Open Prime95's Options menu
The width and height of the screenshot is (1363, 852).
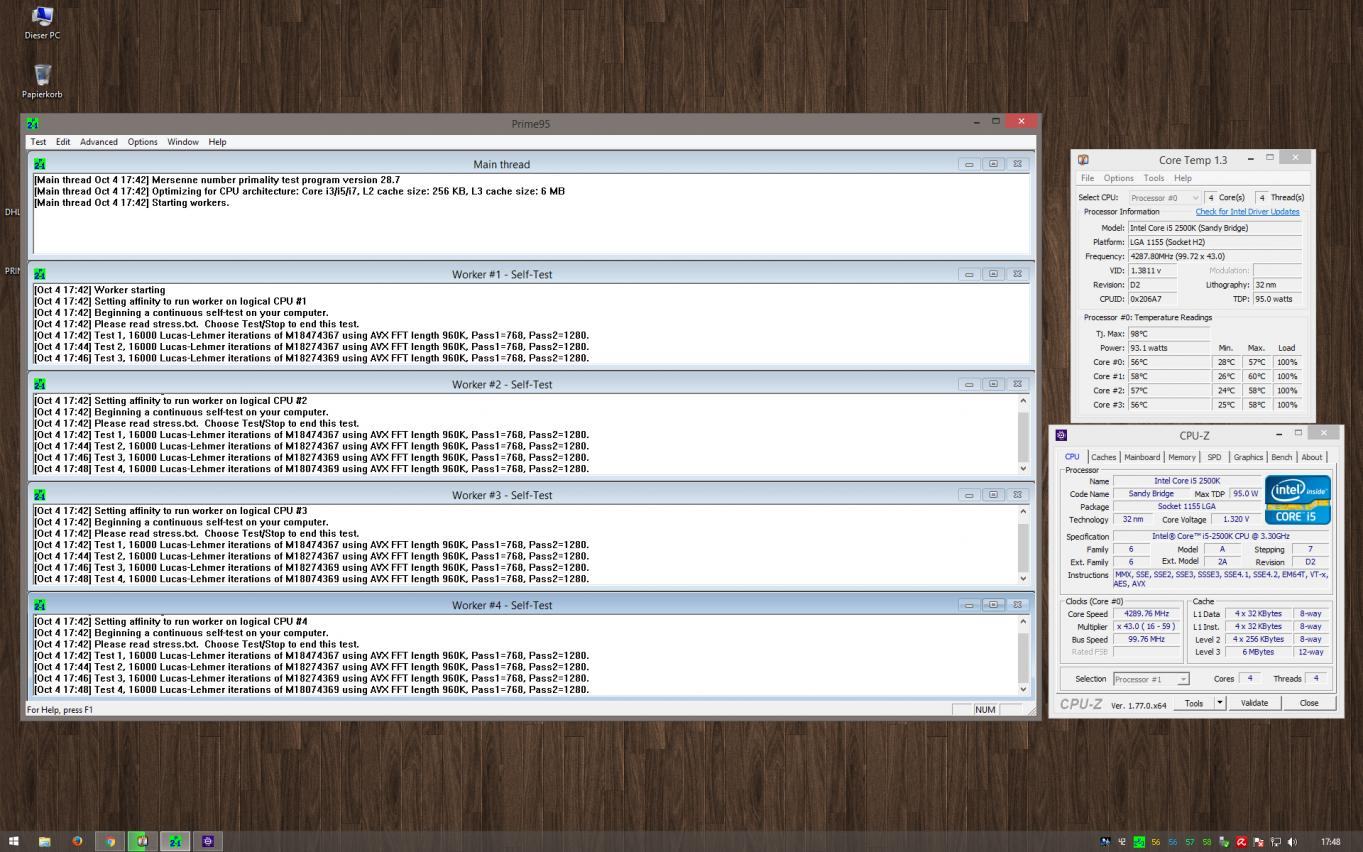pyautogui.click(x=142, y=142)
